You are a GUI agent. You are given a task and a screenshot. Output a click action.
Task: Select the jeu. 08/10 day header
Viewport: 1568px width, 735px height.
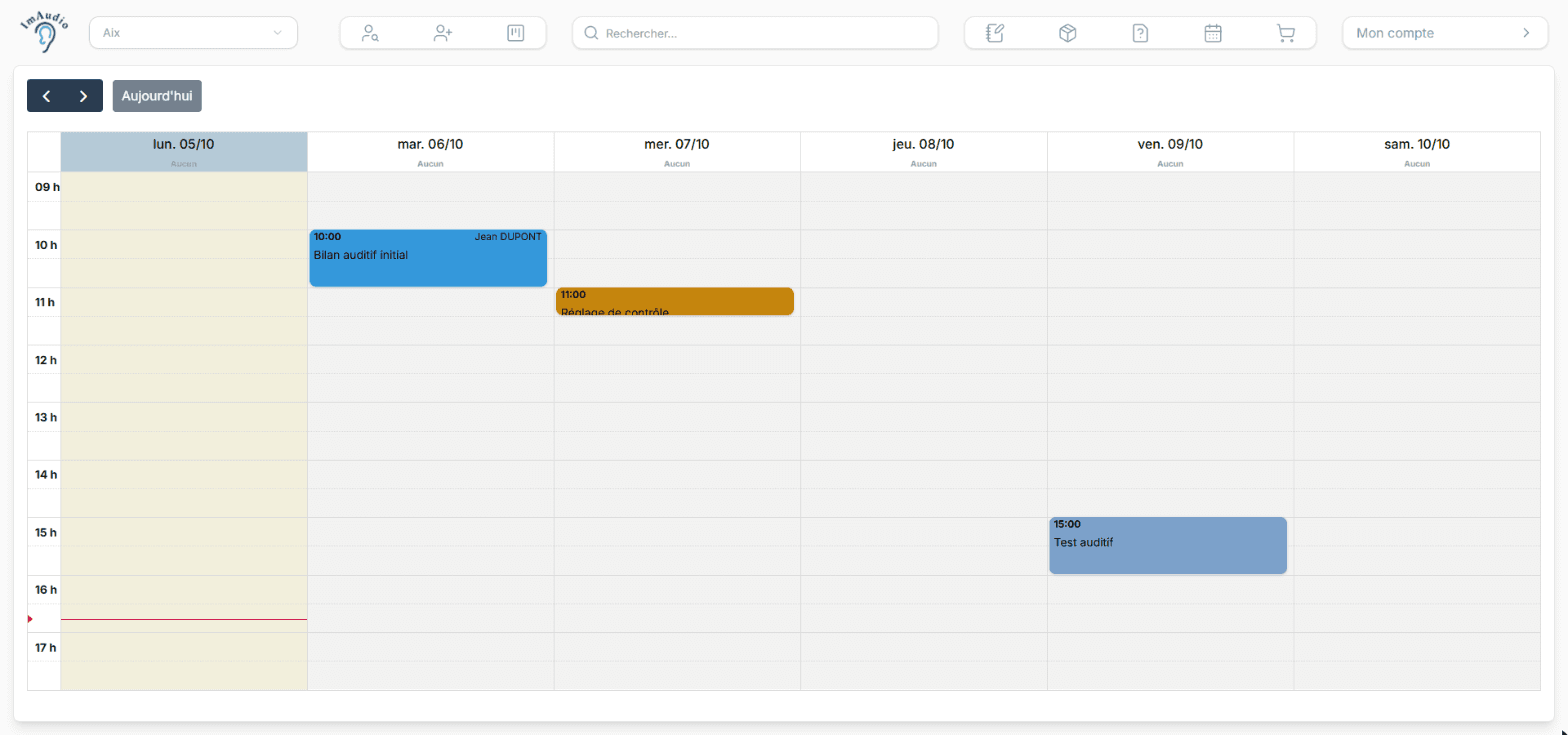coord(923,151)
